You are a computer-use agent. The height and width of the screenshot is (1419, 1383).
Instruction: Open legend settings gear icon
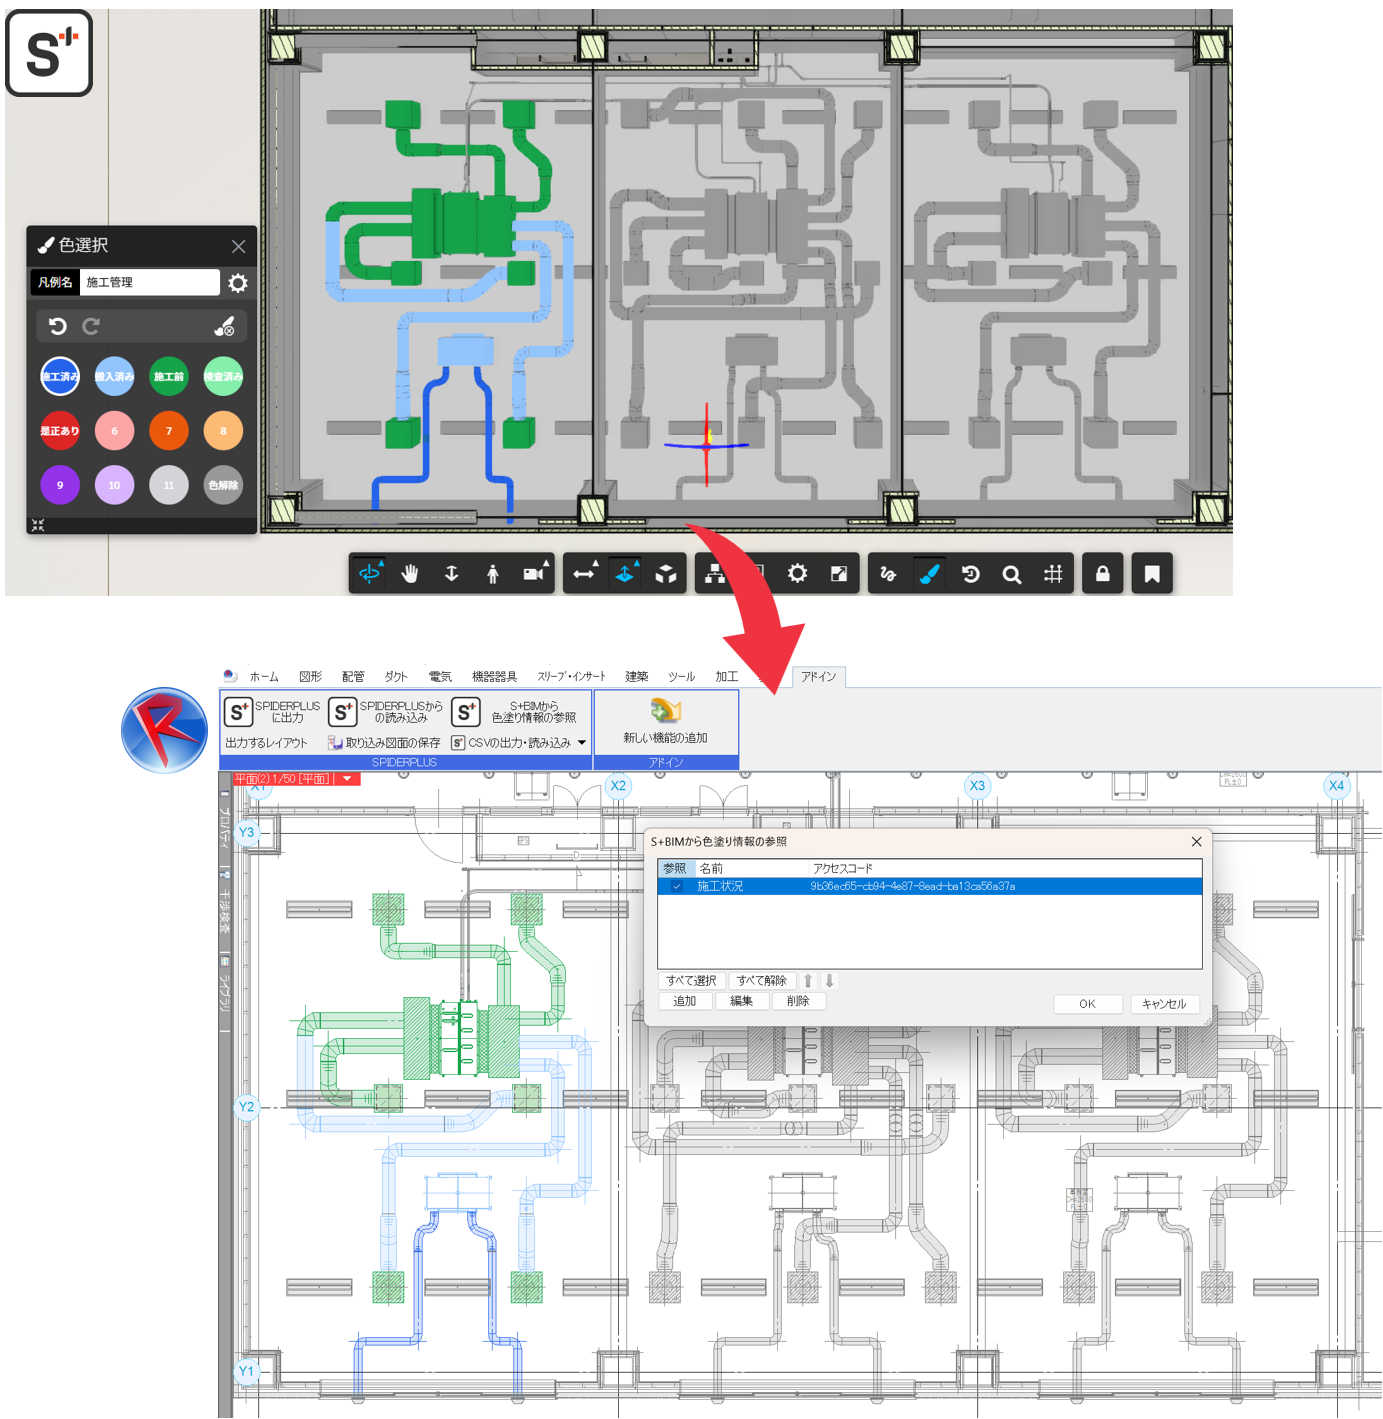[x=238, y=283]
